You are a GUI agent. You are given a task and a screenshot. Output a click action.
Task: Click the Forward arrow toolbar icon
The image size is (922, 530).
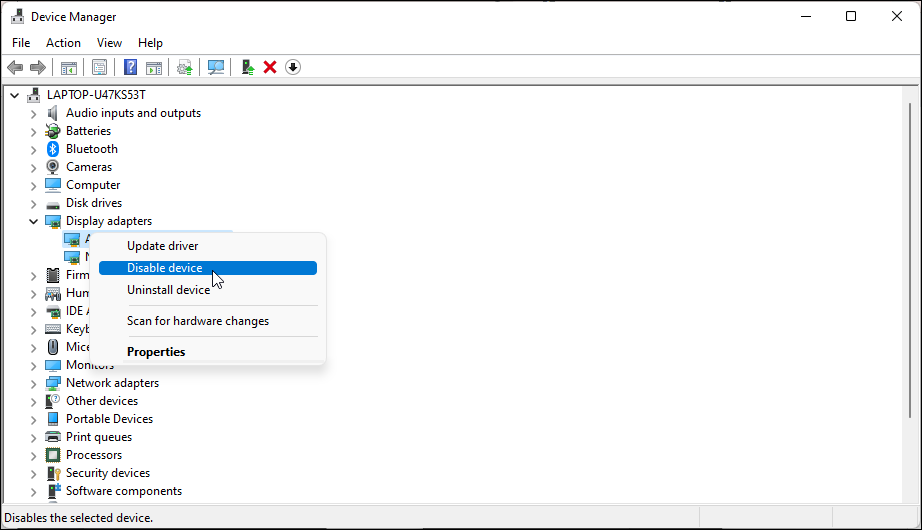coord(38,68)
